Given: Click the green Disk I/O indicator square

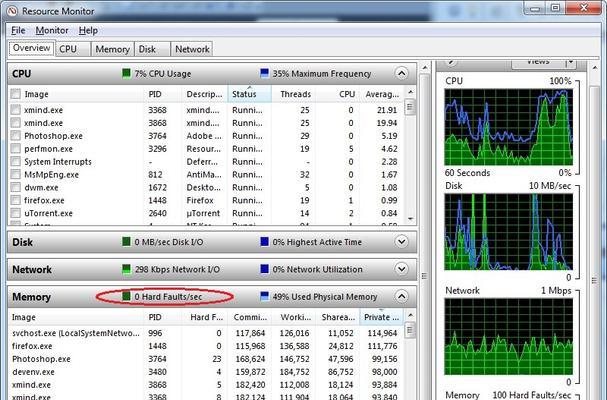Looking at the screenshot, I should click(126, 242).
